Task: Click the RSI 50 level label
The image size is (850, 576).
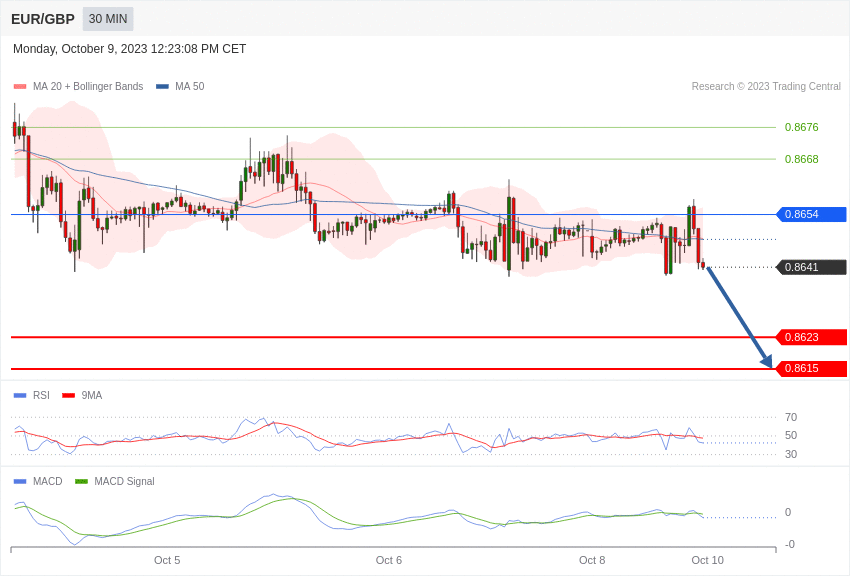Action: pyautogui.click(x=791, y=435)
